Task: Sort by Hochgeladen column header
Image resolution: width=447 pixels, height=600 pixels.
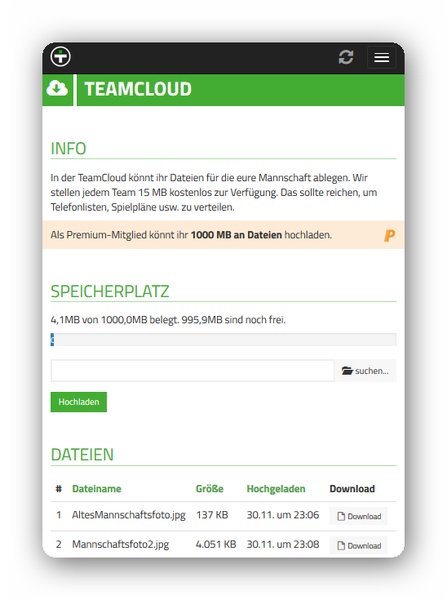Action: click(276, 489)
